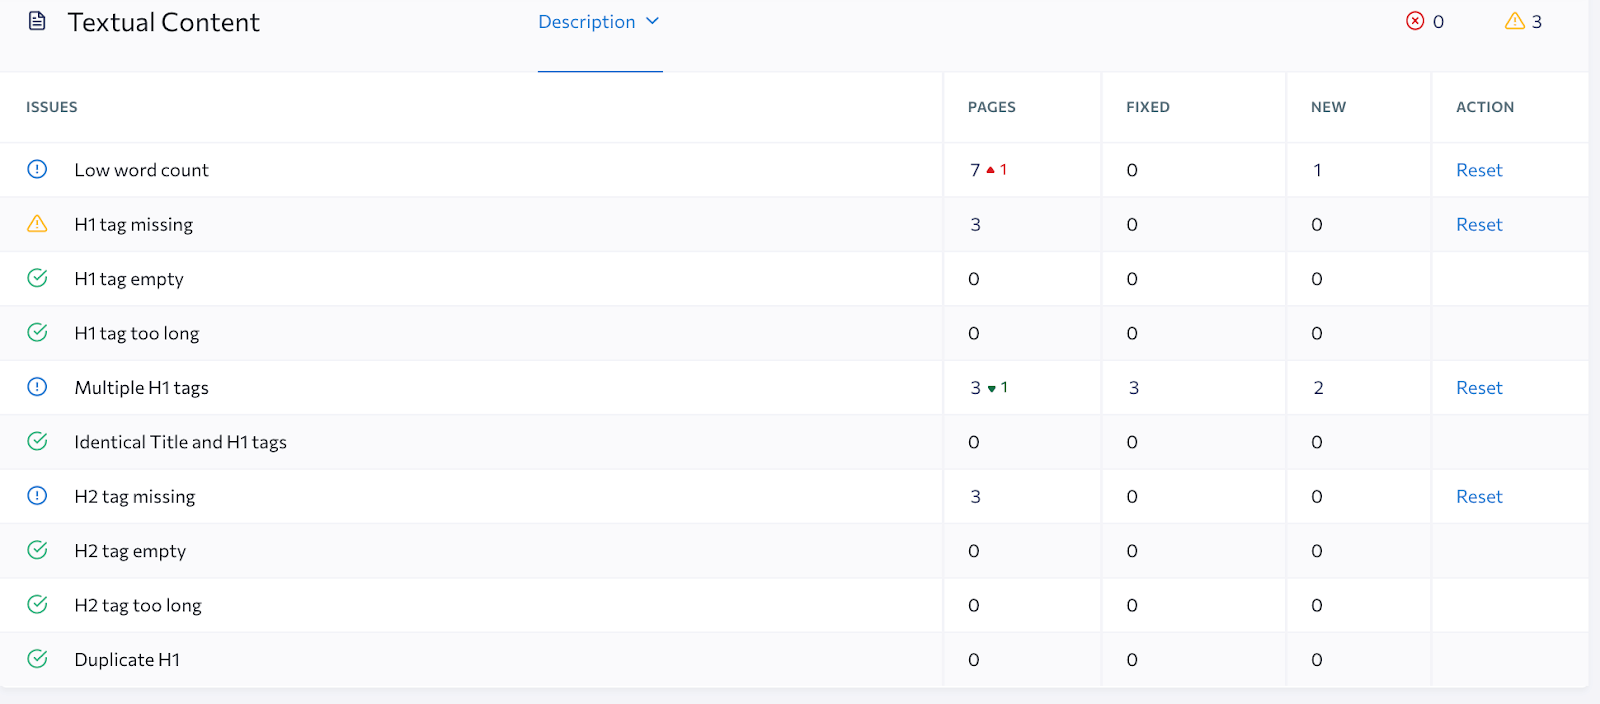Click the NEW column header
This screenshot has height=704, width=1600.
(x=1329, y=107)
